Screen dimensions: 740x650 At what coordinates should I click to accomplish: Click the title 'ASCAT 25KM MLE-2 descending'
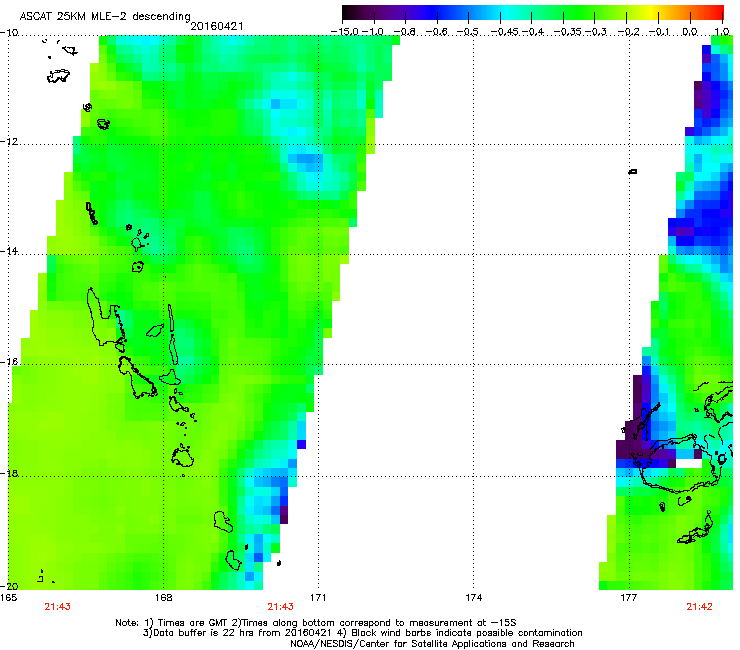(105, 16)
